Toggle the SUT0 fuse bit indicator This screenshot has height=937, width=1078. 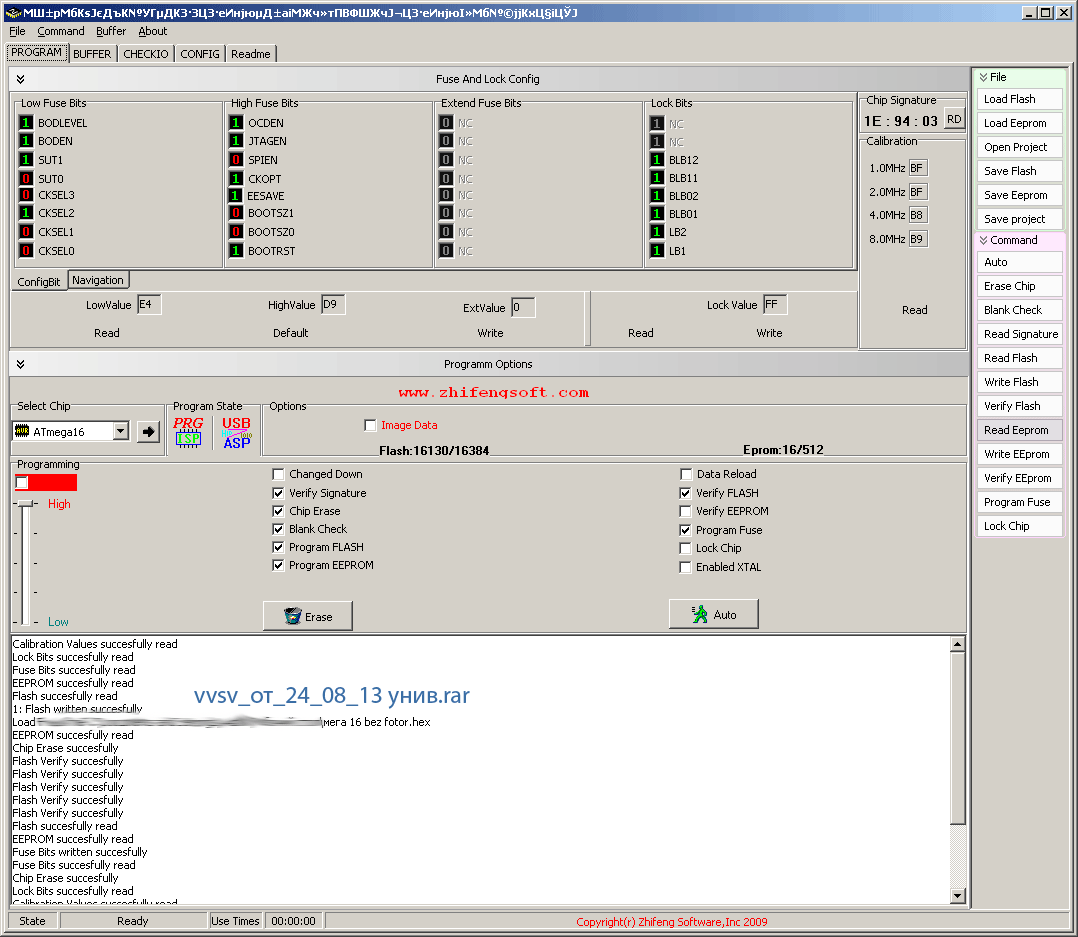click(x=25, y=178)
